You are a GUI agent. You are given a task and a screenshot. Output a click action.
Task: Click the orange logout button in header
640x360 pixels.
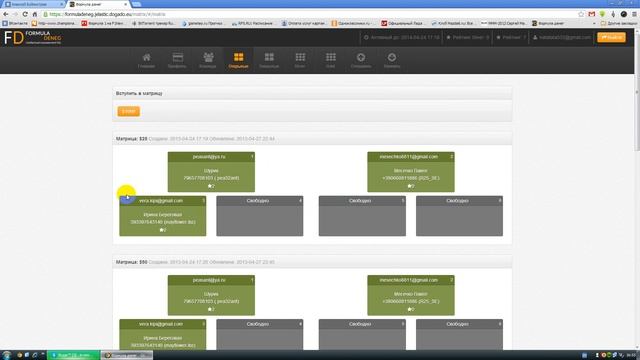point(611,37)
